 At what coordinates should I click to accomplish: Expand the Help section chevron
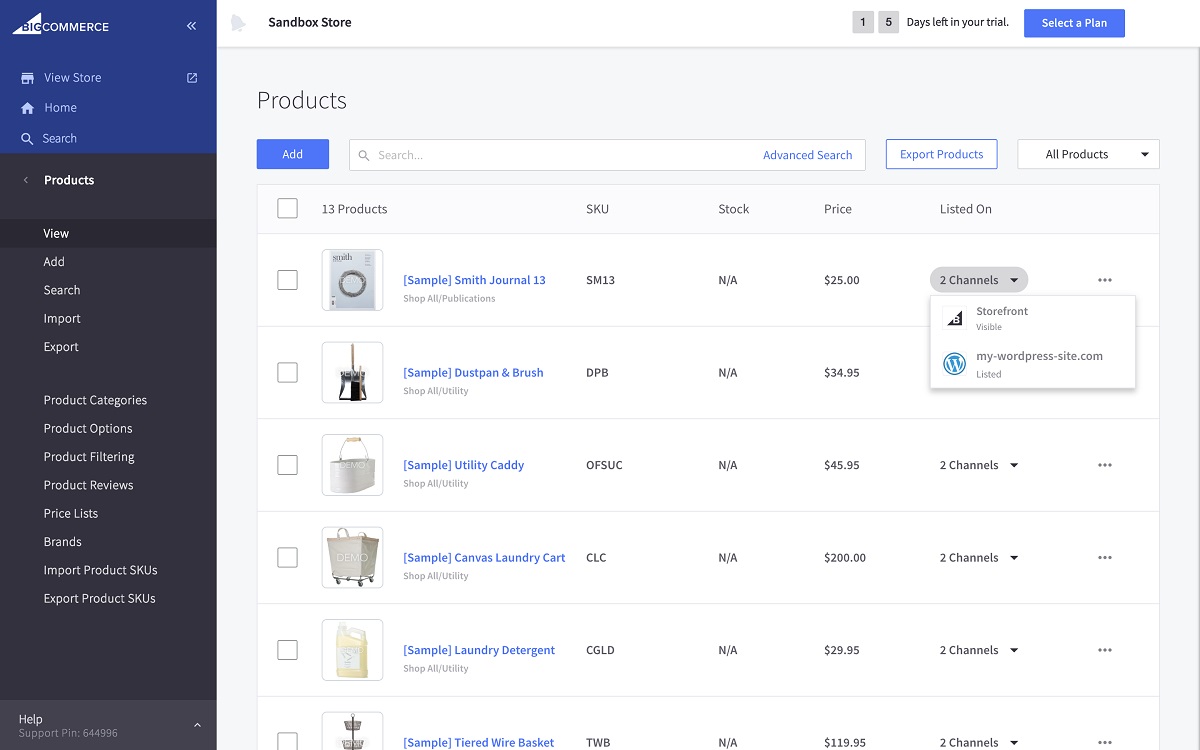pos(197,725)
